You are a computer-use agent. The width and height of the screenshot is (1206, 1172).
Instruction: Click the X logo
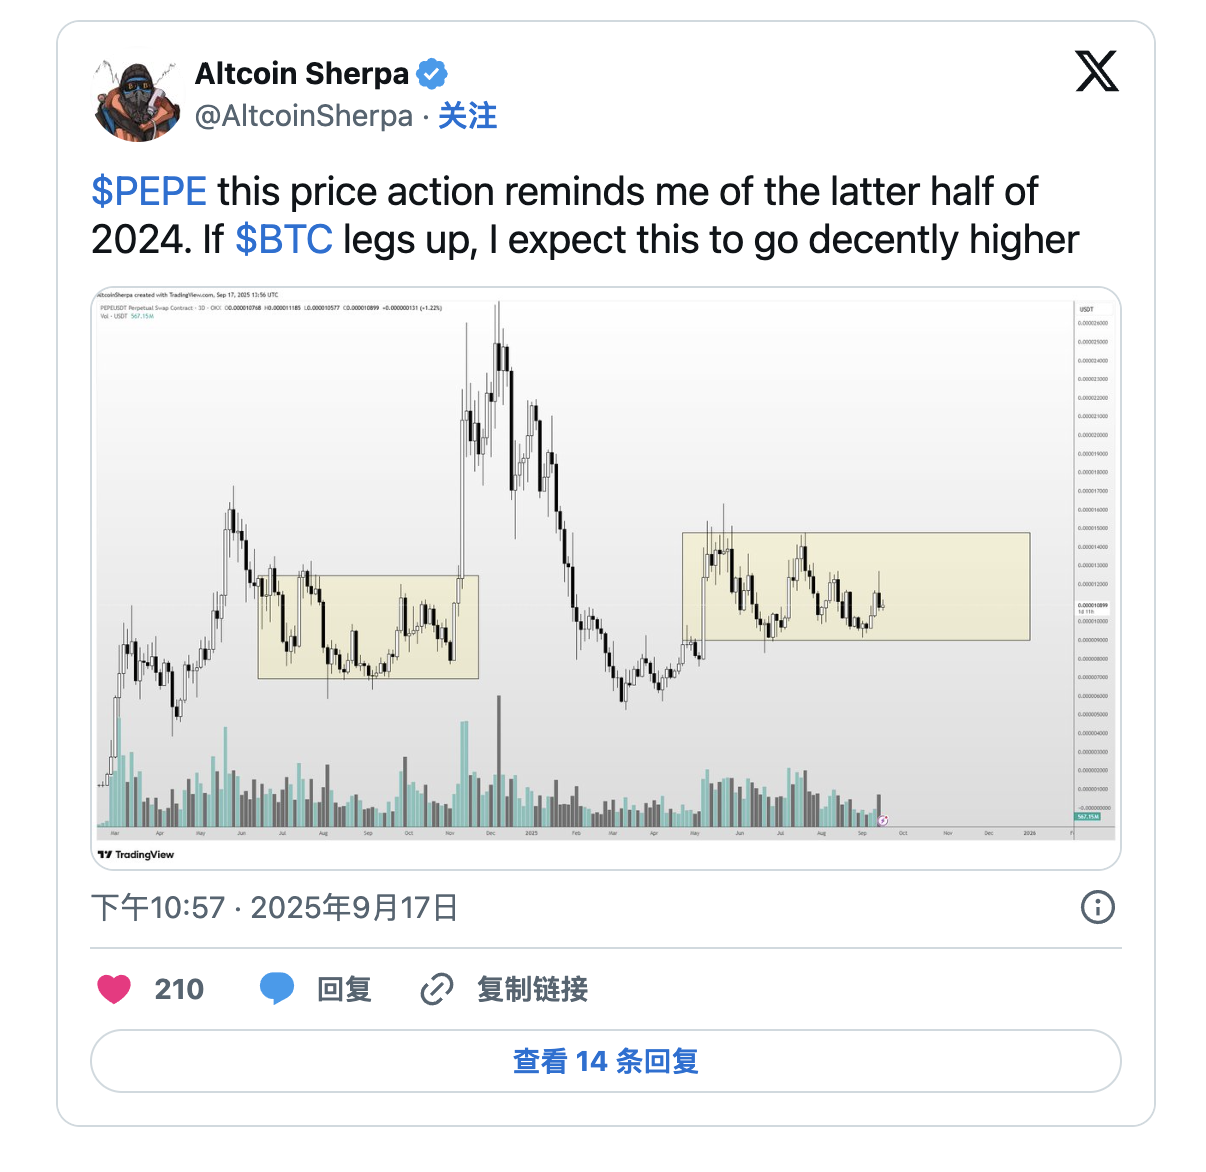point(1097,71)
